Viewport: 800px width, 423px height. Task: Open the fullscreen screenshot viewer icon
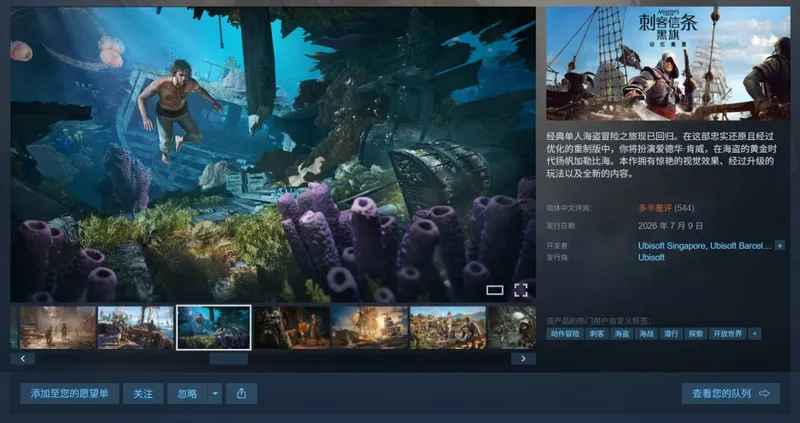coord(520,290)
